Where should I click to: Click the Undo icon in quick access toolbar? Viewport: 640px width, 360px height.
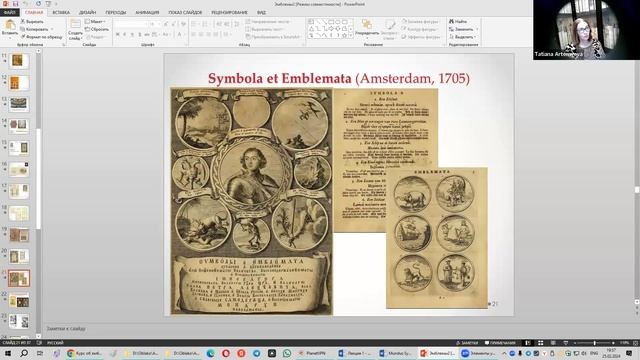[25, 4]
